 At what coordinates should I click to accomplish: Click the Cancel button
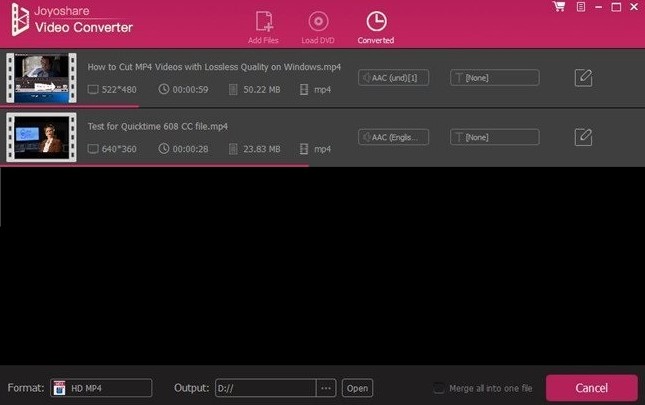point(592,388)
